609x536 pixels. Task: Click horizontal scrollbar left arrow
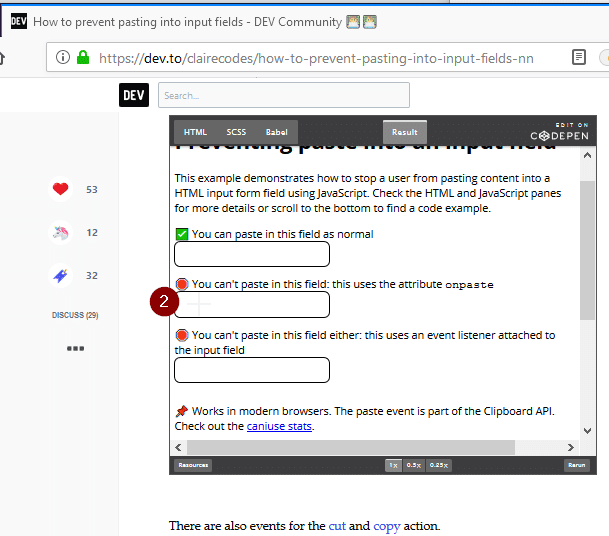tap(178, 447)
